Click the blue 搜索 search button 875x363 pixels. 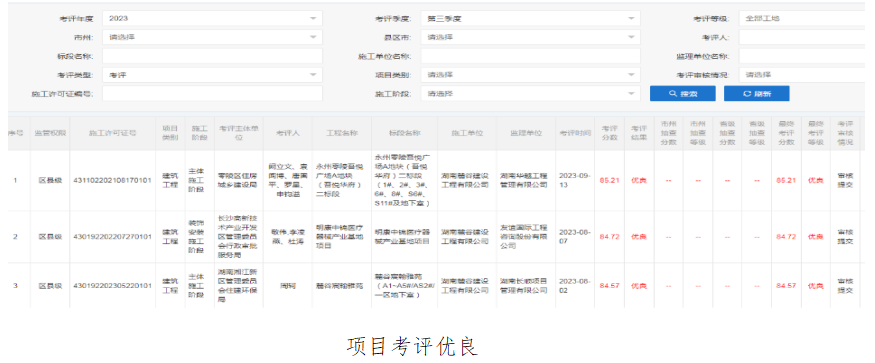(x=682, y=94)
